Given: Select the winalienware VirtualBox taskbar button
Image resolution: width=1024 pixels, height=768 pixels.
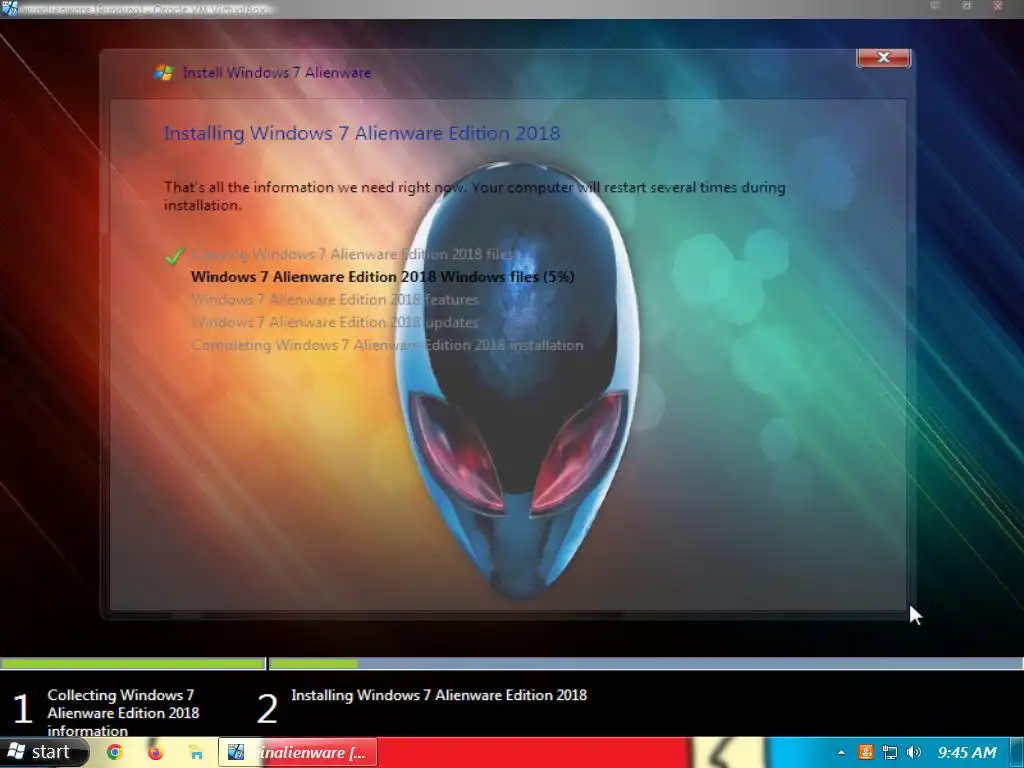Looking at the screenshot, I should [297, 752].
